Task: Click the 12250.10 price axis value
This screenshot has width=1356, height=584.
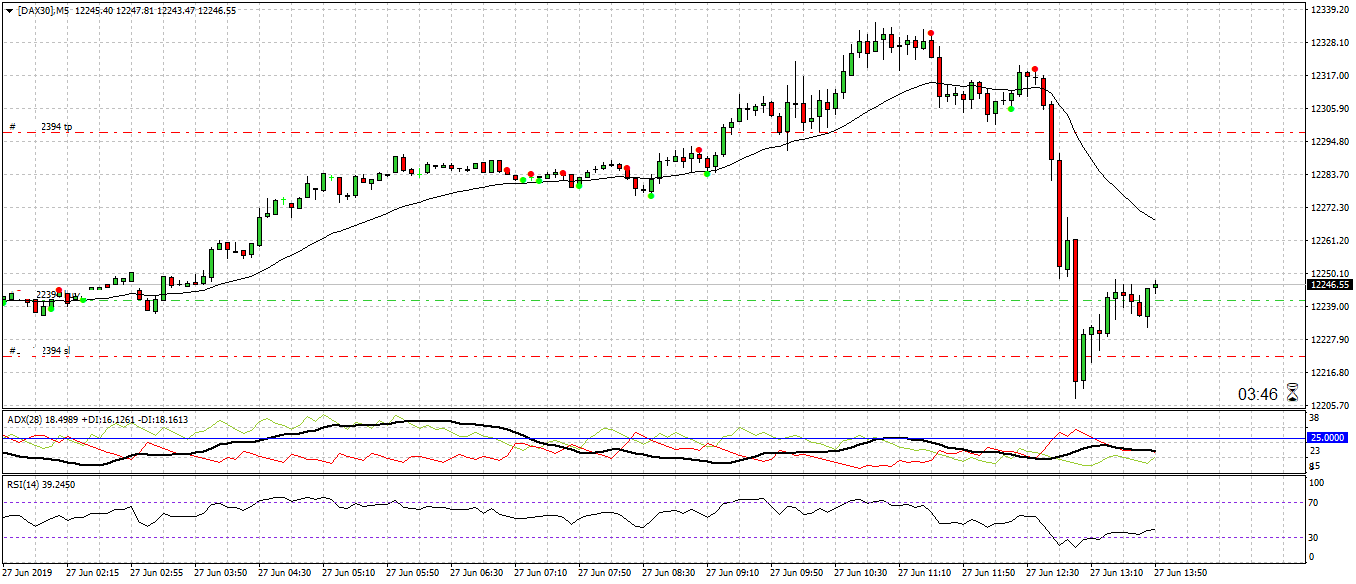Action: (x=1328, y=273)
